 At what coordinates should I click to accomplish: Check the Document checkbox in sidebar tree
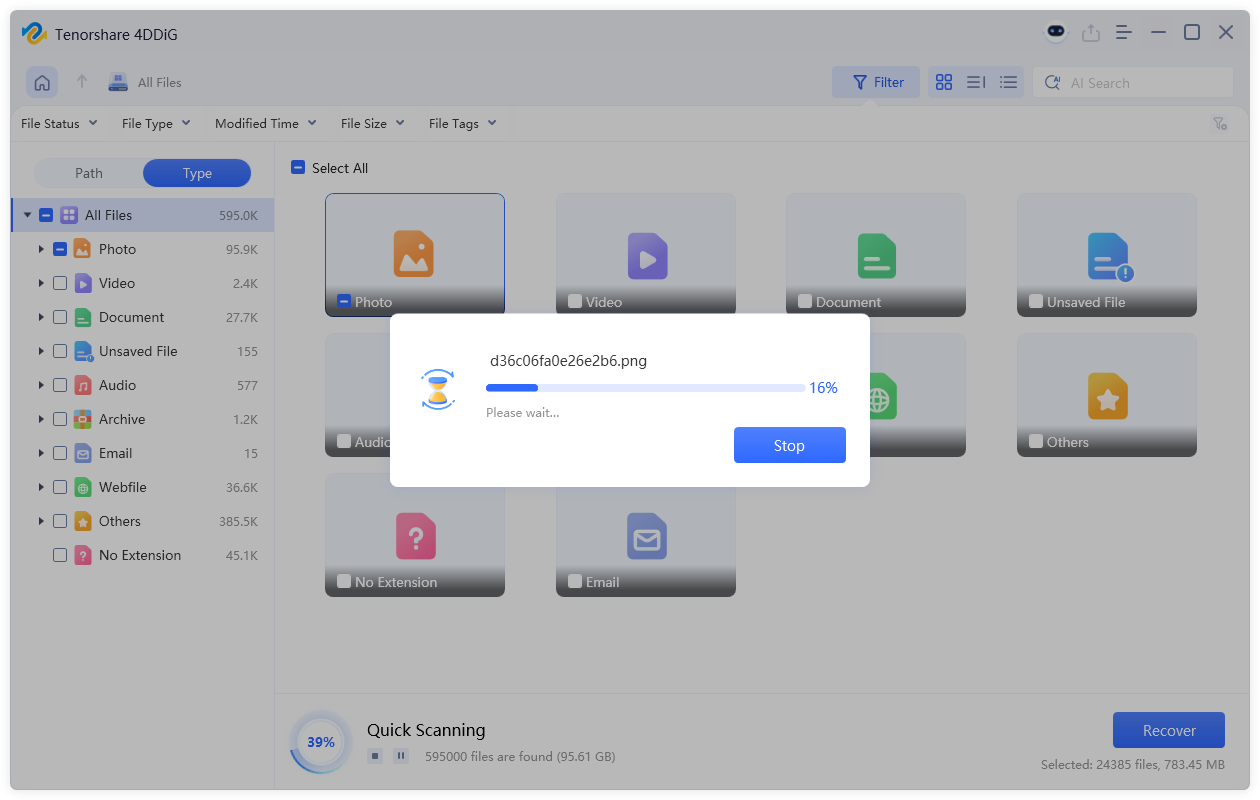click(x=60, y=317)
